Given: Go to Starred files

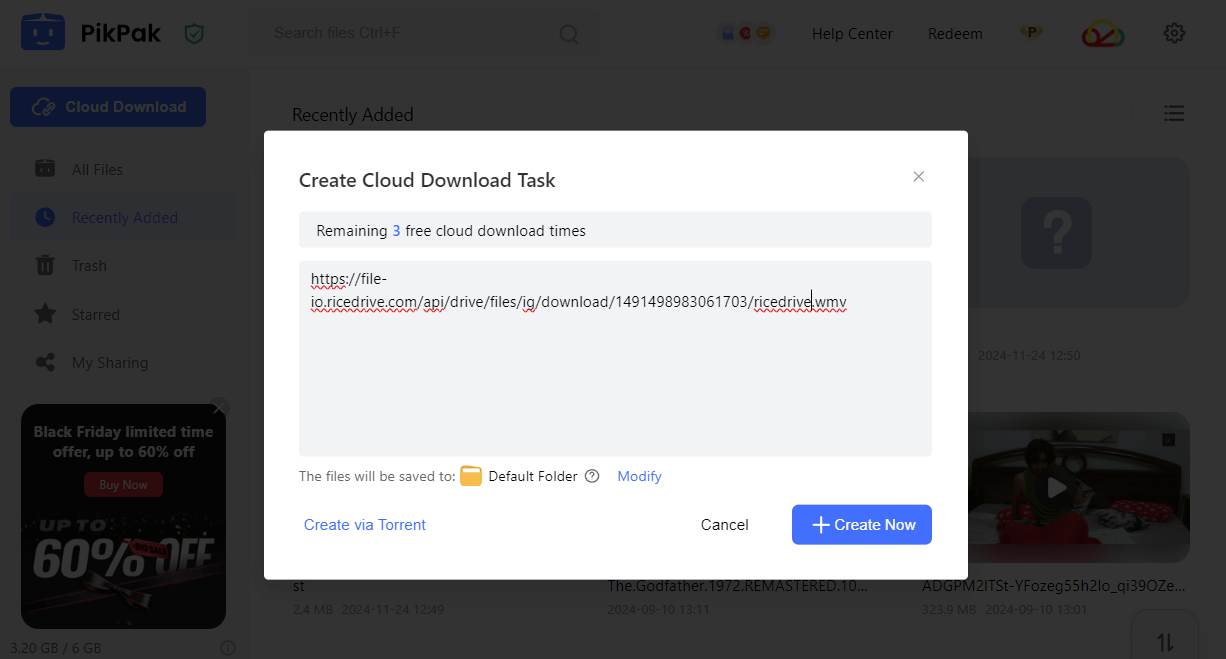Looking at the screenshot, I should (x=95, y=314).
